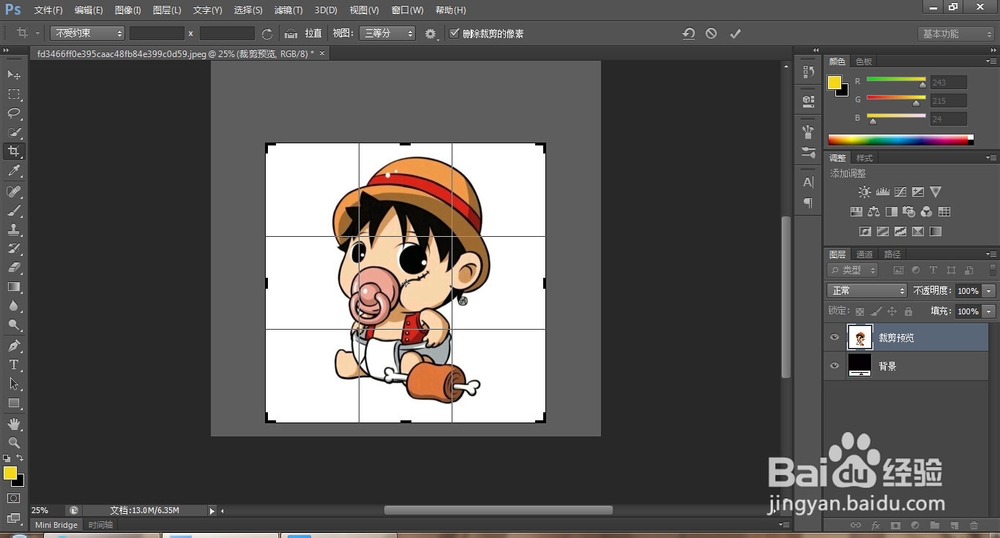The height and width of the screenshot is (538, 1000).
Task: Select the Blur tool
Action: pyautogui.click(x=13, y=306)
